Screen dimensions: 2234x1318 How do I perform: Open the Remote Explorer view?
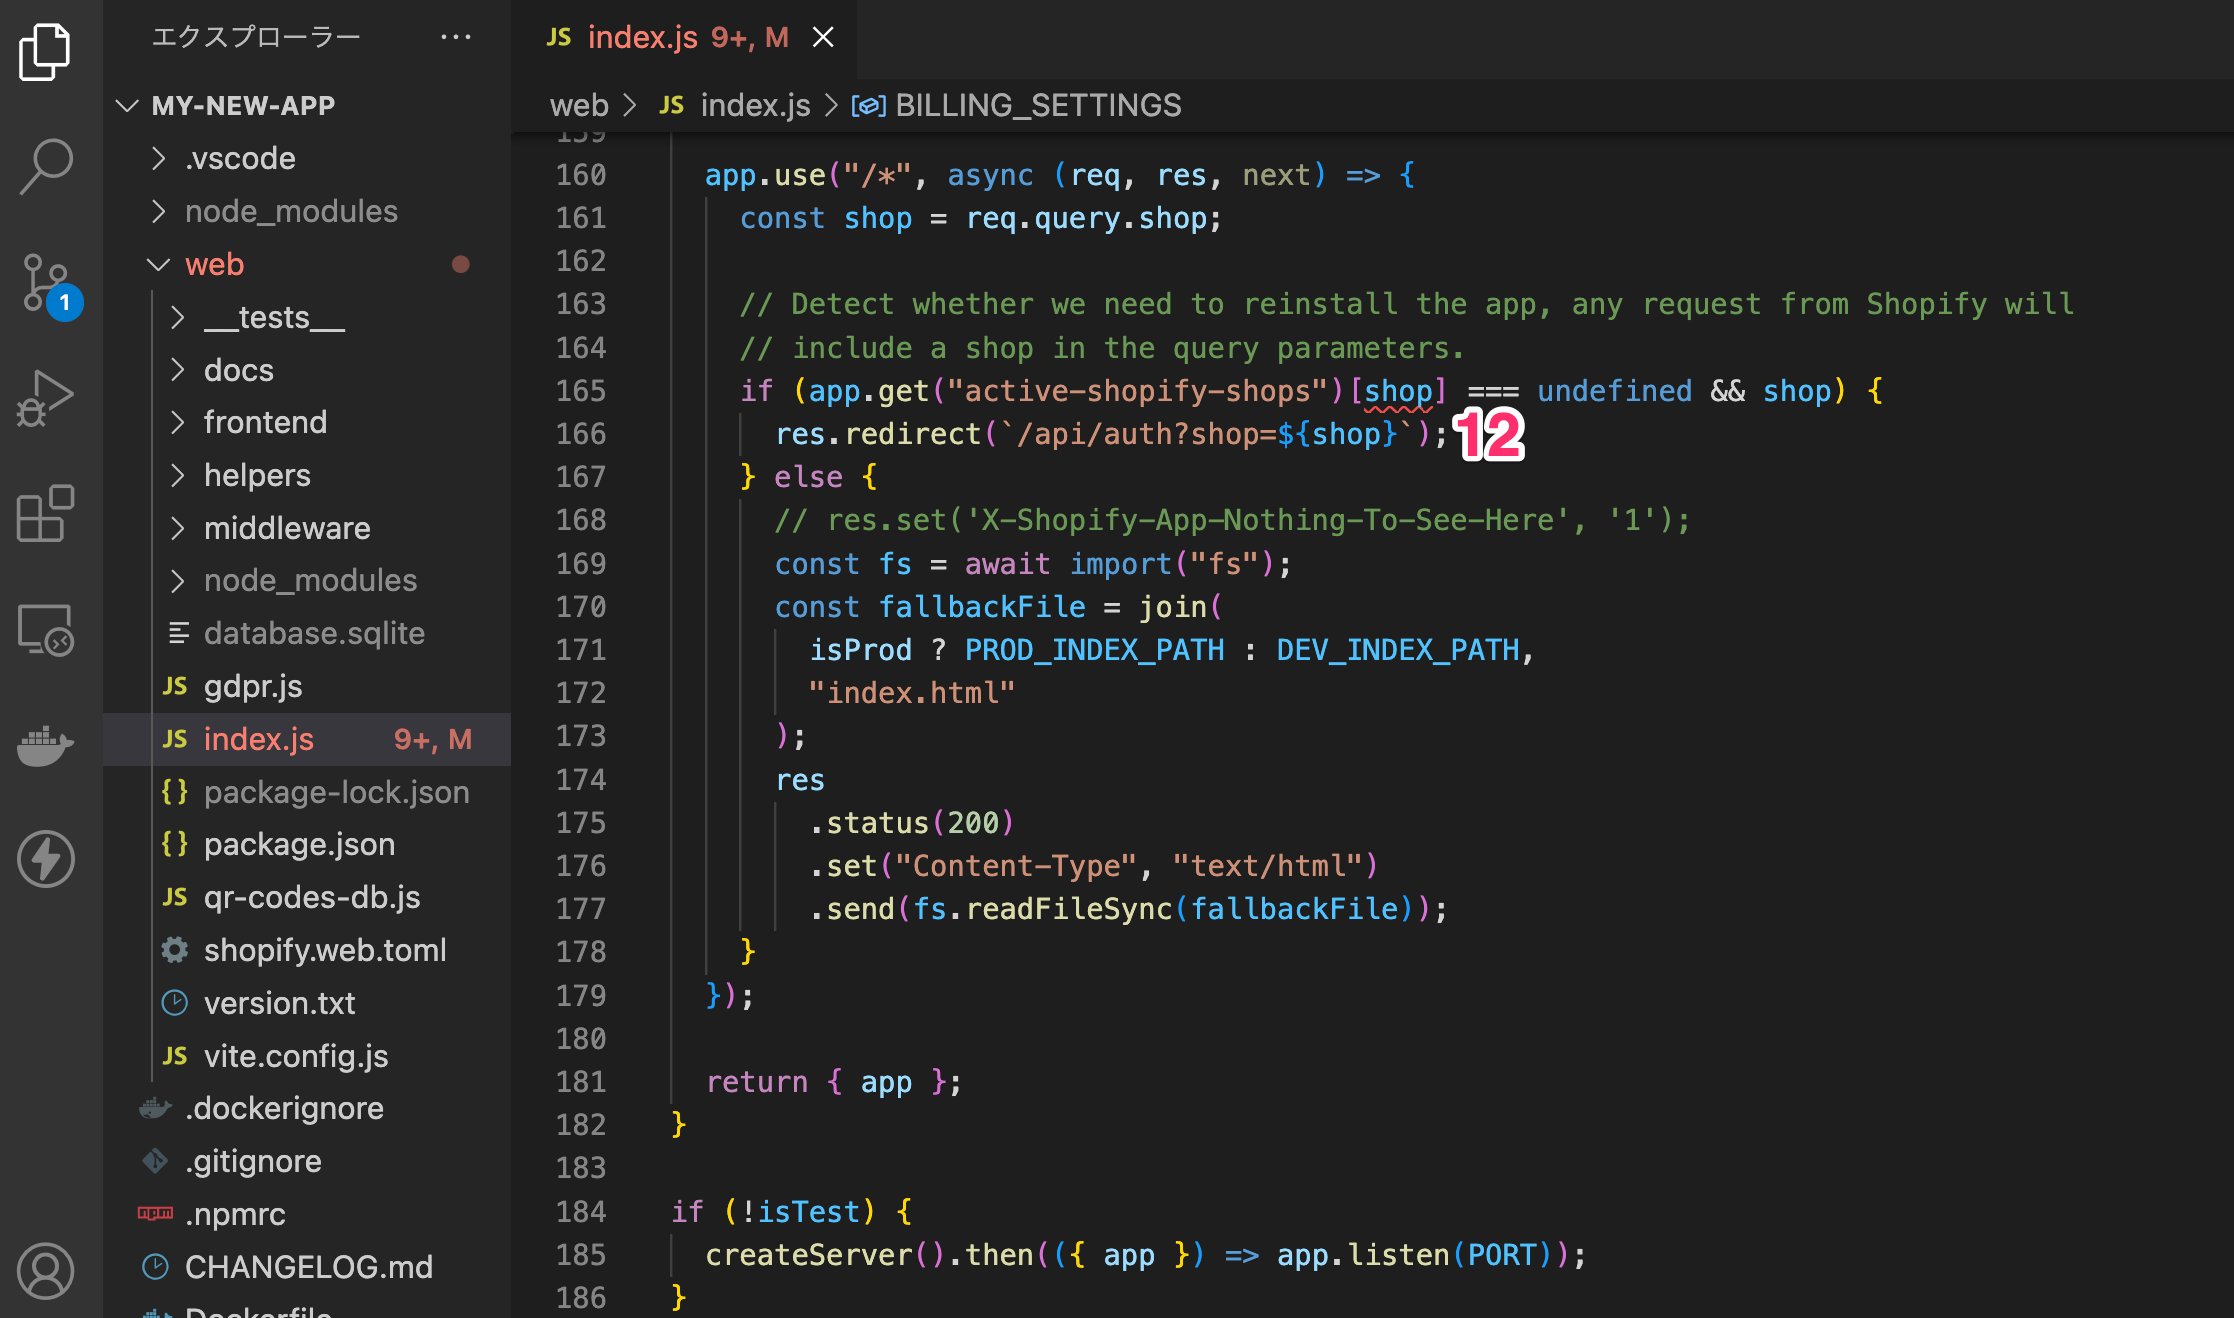(x=45, y=630)
